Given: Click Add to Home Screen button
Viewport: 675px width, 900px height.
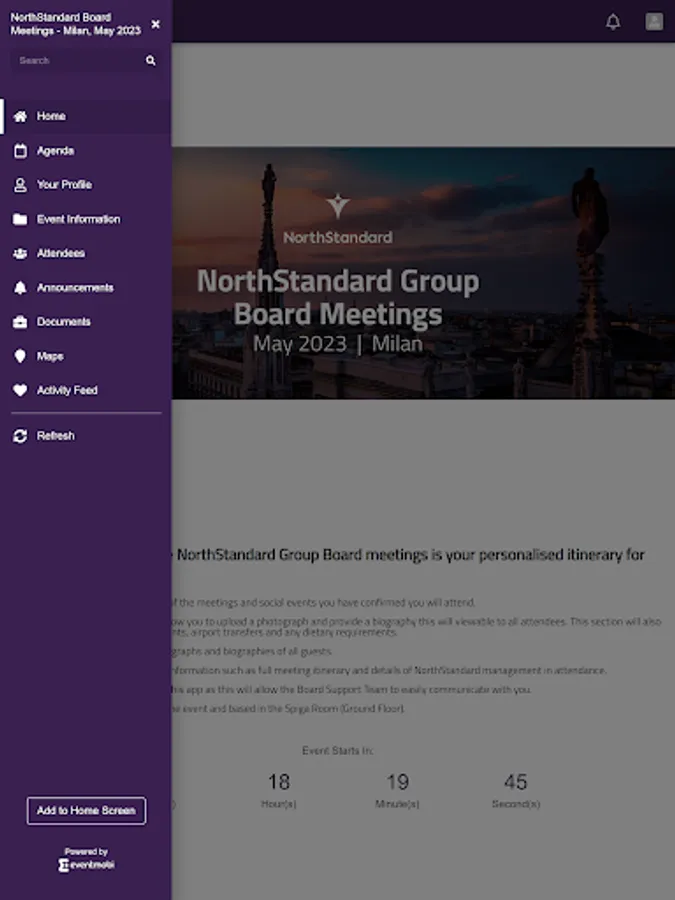Looking at the screenshot, I should click(x=86, y=810).
